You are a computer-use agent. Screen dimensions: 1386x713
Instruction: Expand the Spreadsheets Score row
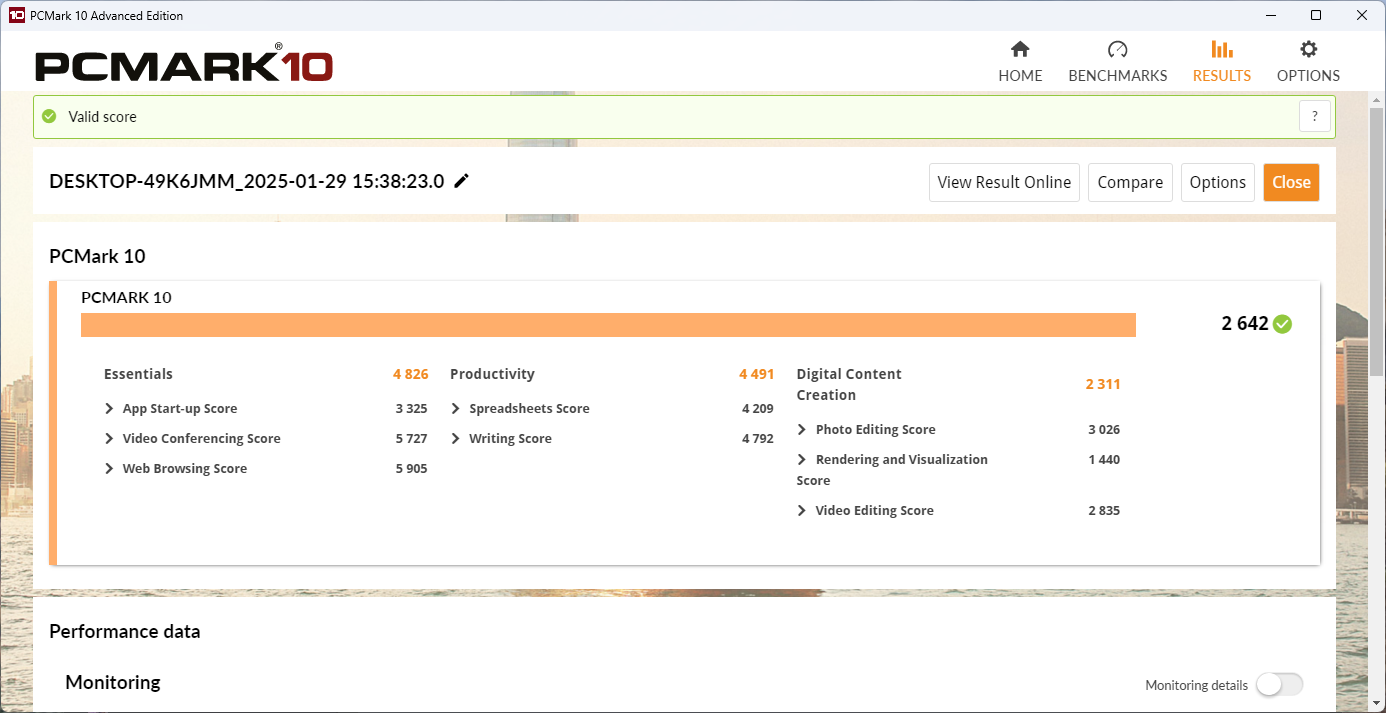coord(456,409)
